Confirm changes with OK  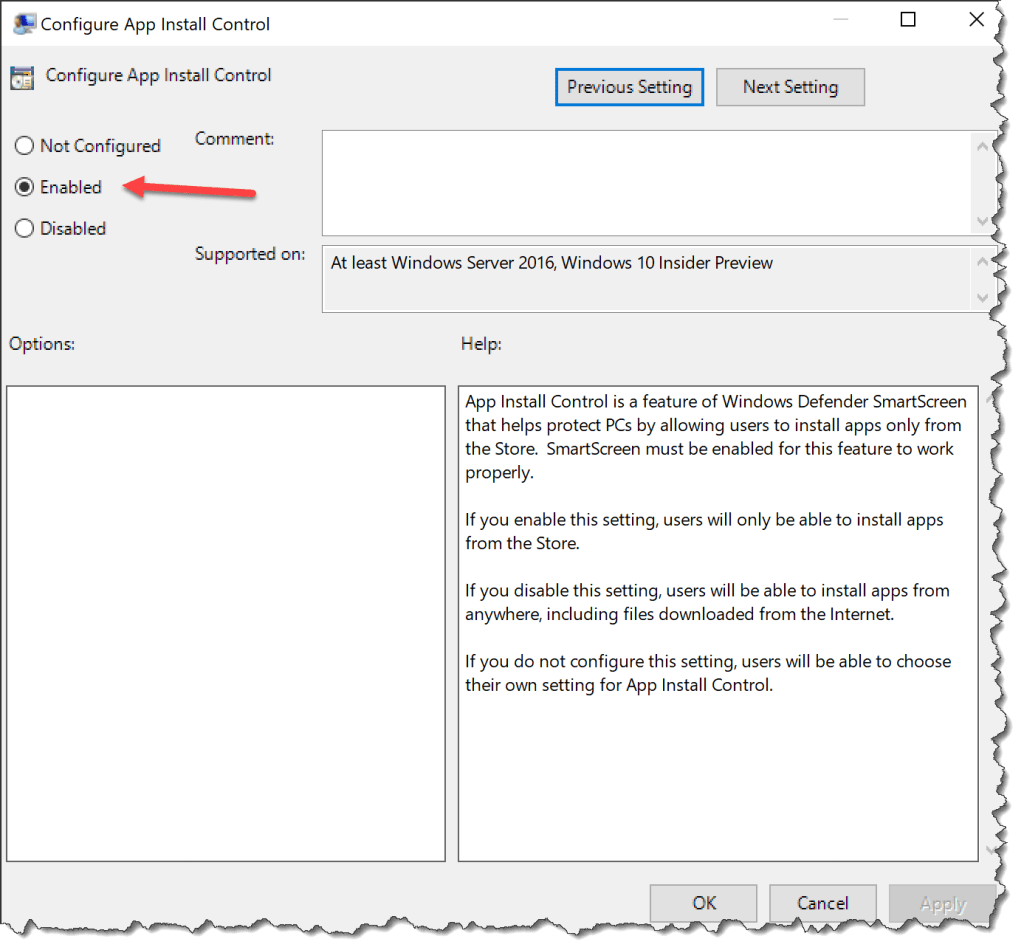(703, 902)
